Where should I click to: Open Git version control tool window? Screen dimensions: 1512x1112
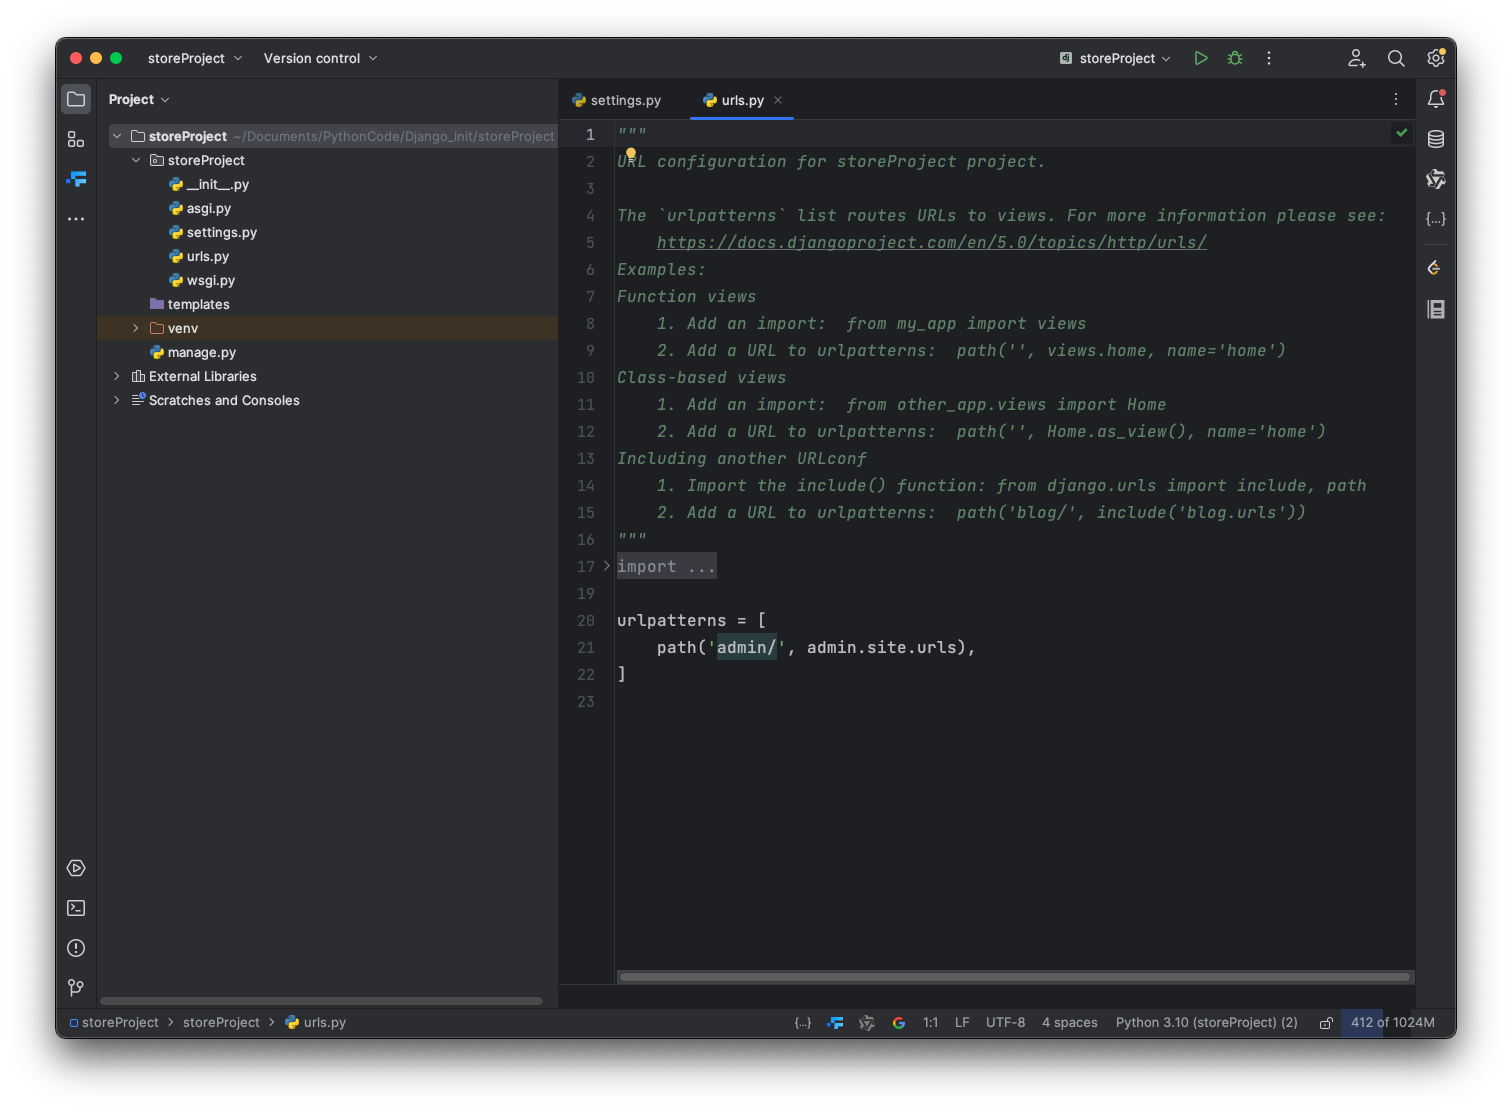76,988
